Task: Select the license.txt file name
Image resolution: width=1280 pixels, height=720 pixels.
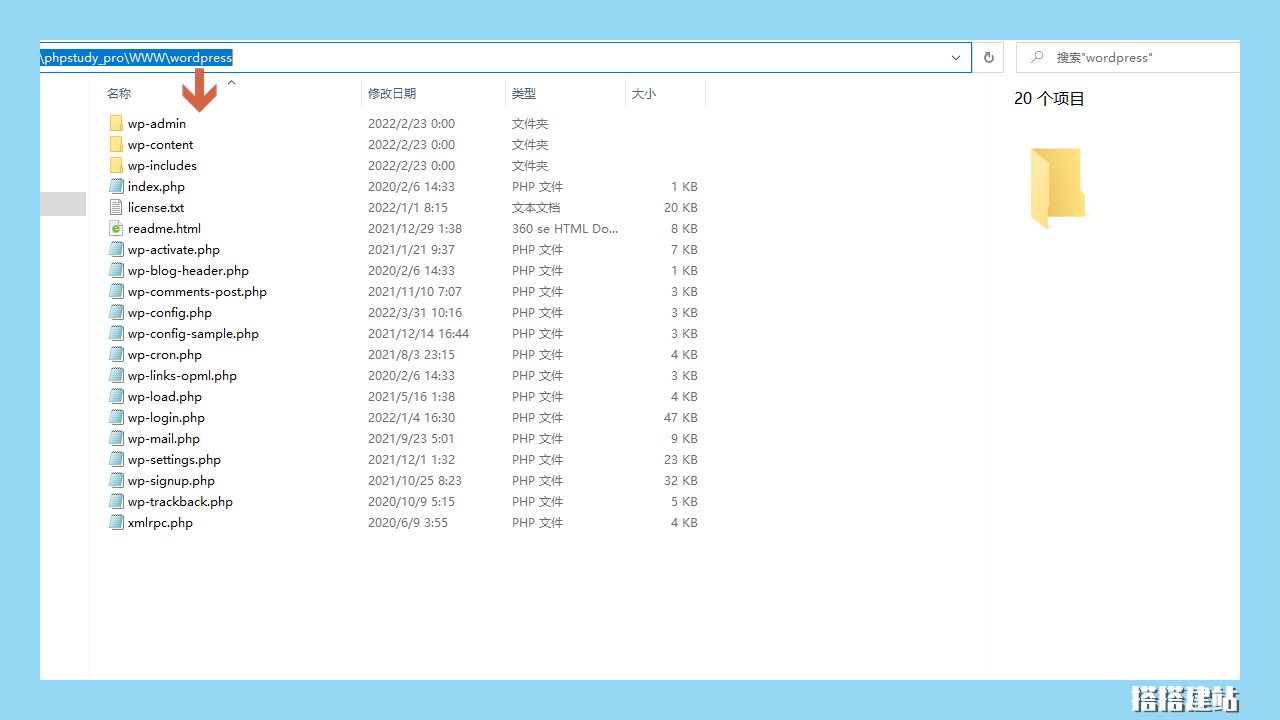Action: pyautogui.click(x=156, y=208)
